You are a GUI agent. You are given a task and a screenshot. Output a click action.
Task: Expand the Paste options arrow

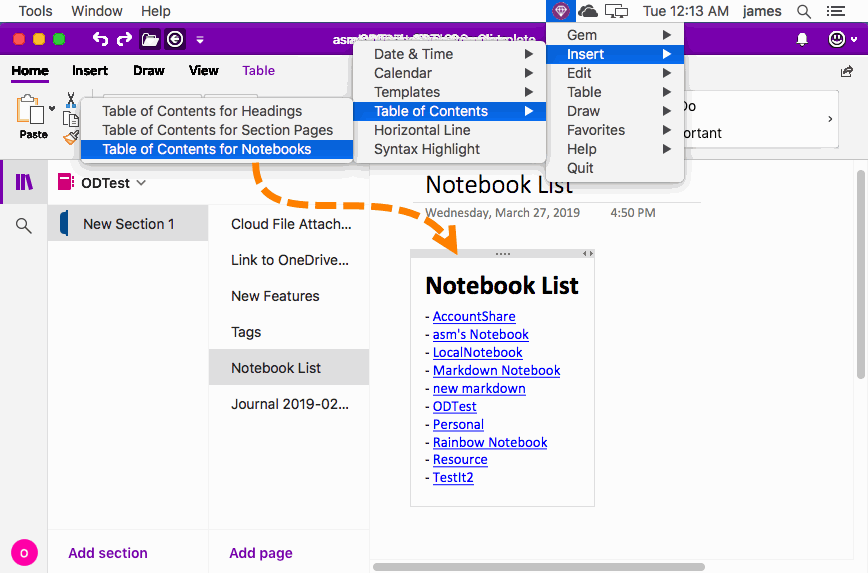(52, 109)
